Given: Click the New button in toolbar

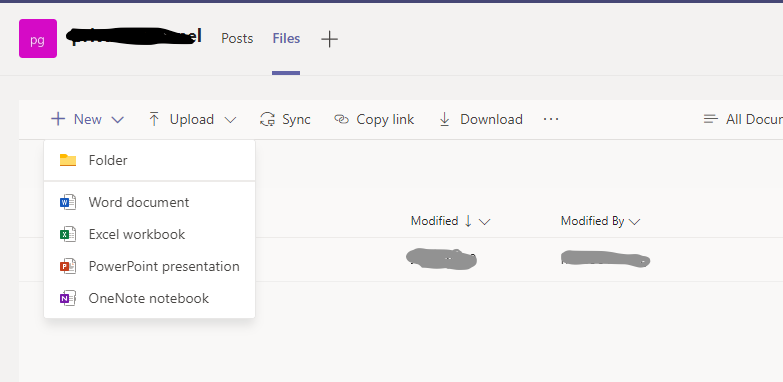Looking at the screenshot, I should [x=87, y=119].
